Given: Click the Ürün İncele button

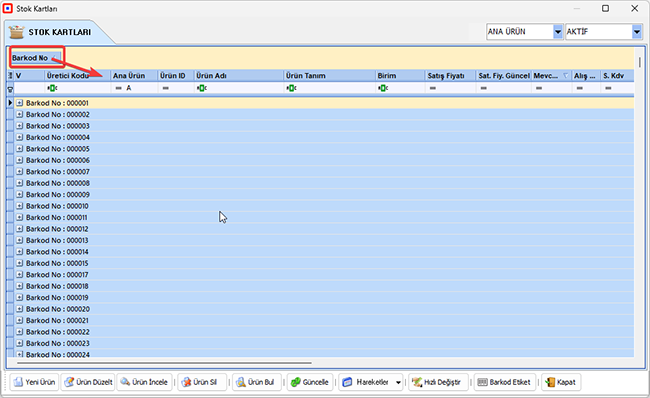Looking at the screenshot, I should (x=144, y=382).
